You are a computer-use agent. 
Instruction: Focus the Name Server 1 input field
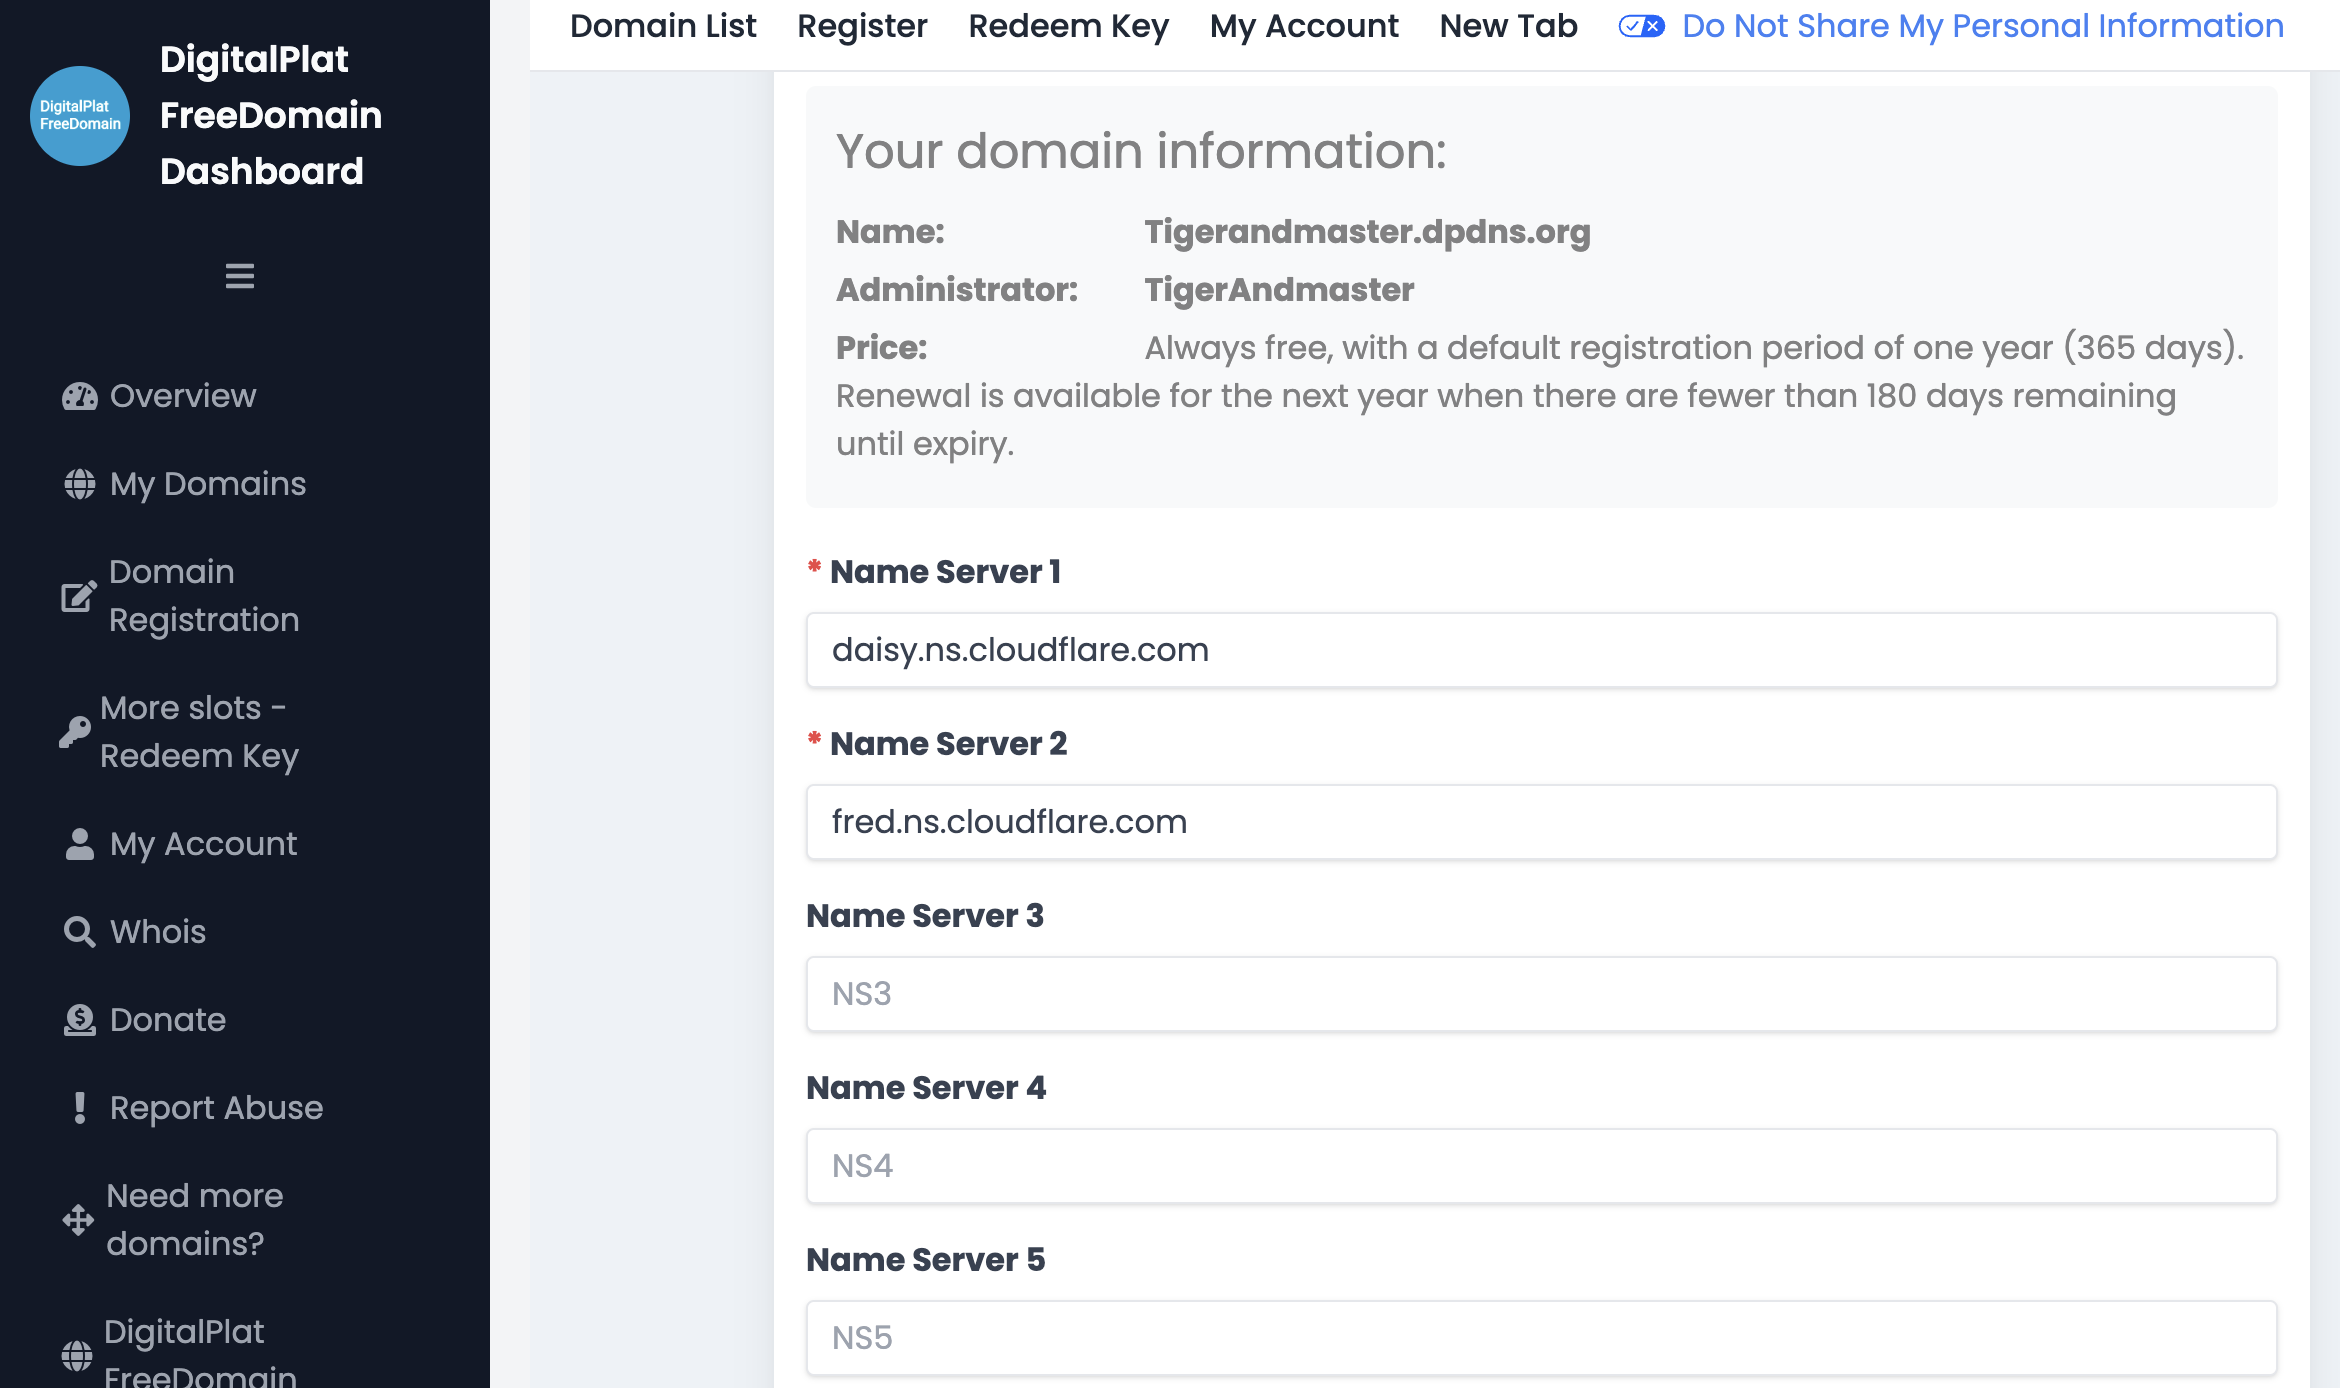[x=1541, y=650]
